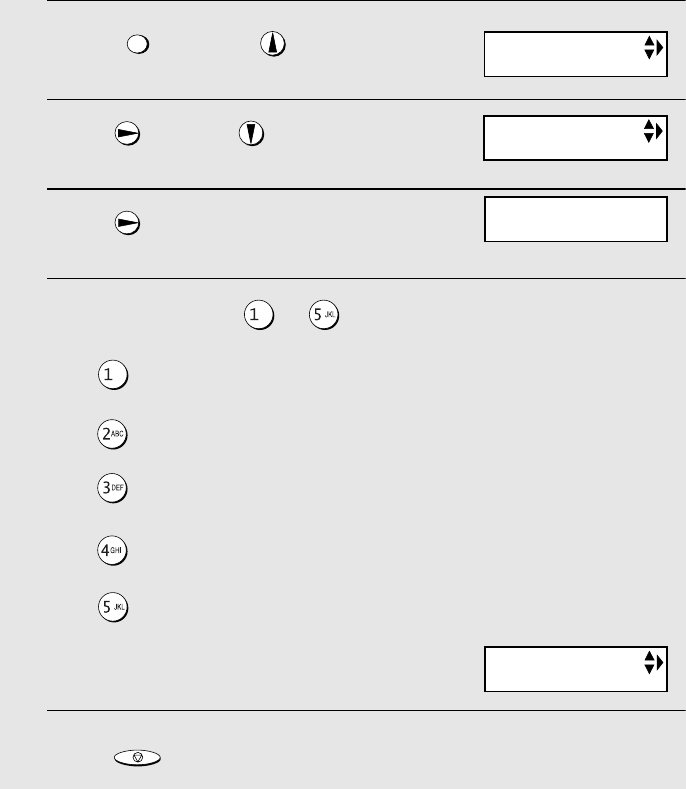Image resolution: width=686 pixels, height=789 pixels.
Task: Click the blank round button beside the up-arrow key
Action: (x=137, y=44)
